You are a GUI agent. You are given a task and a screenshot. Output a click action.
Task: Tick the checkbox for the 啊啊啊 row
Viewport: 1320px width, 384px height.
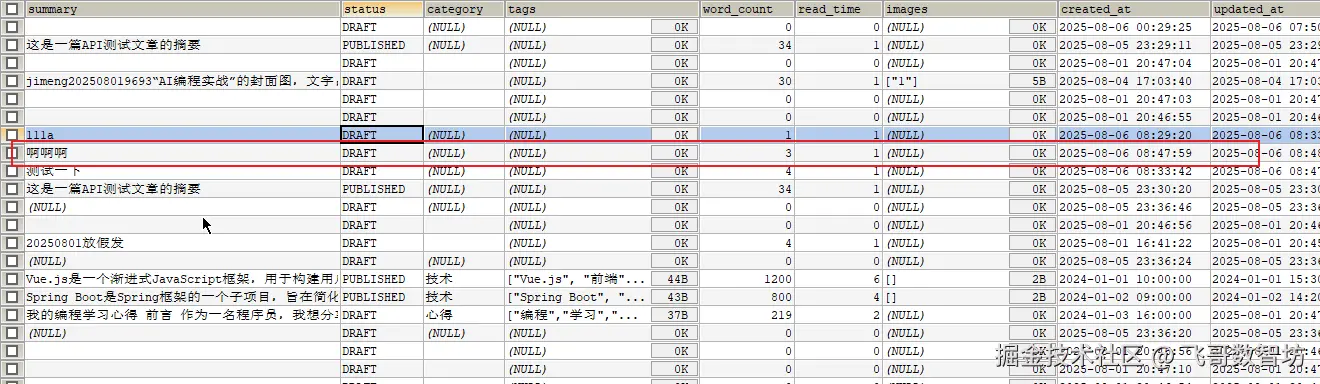click(x=12, y=153)
